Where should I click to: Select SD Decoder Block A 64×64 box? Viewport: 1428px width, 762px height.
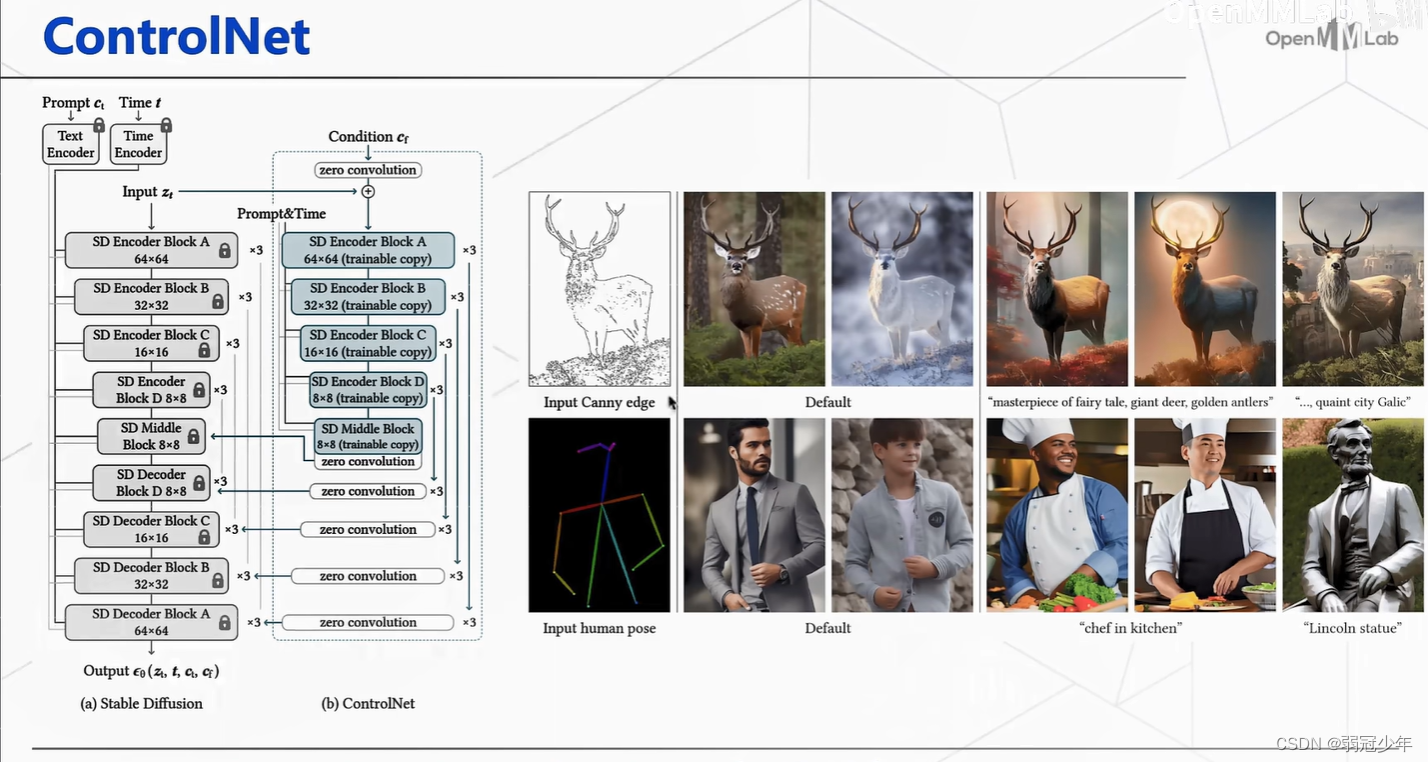tap(151, 622)
